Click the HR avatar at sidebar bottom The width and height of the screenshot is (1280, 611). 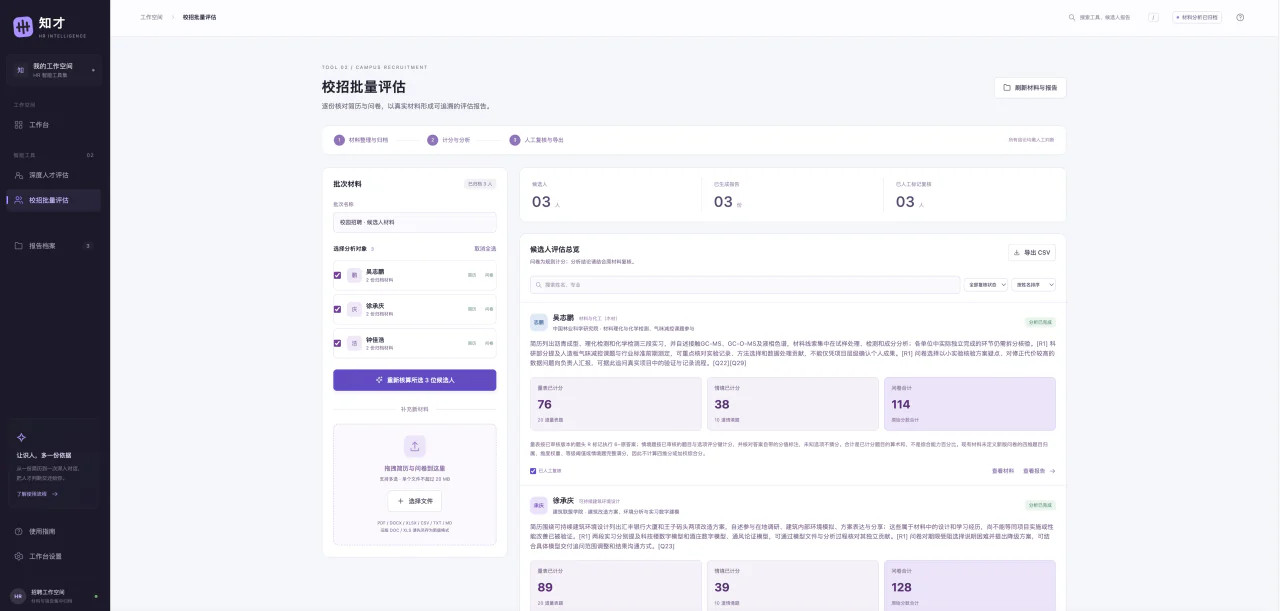(x=17, y=595)
